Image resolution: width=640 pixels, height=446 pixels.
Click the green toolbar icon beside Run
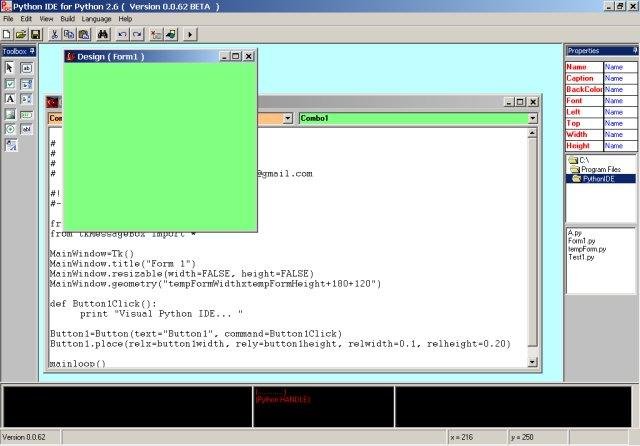coord(171,34)
